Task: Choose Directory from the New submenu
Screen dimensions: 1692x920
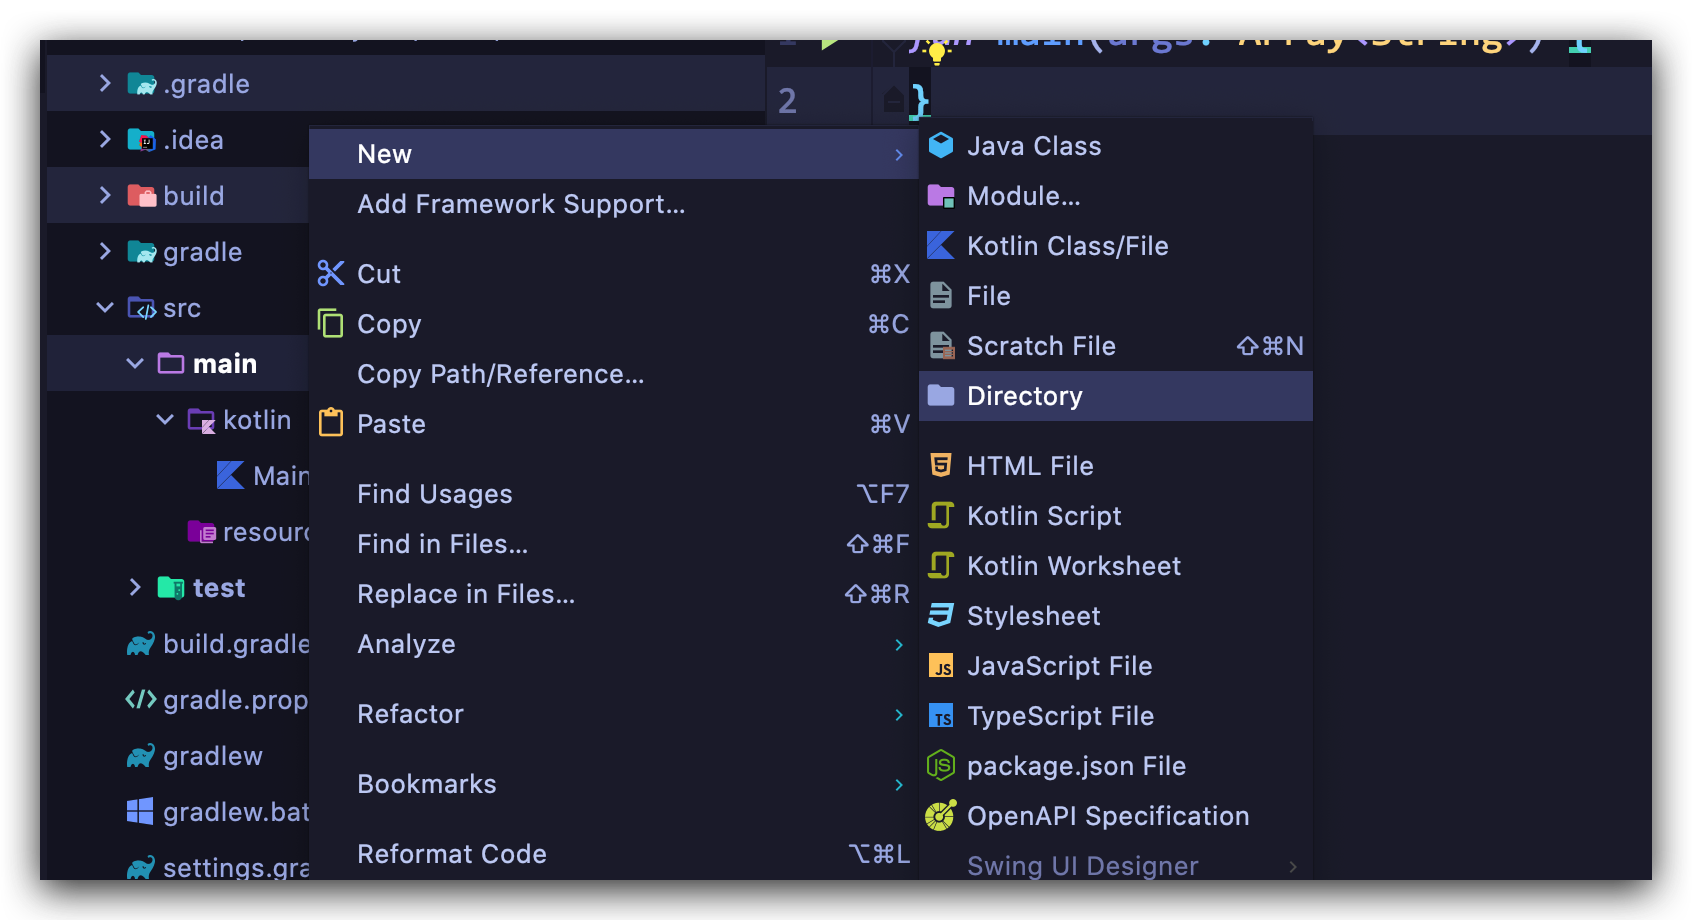Action: pyautogui.click(x=1024, y=396)
